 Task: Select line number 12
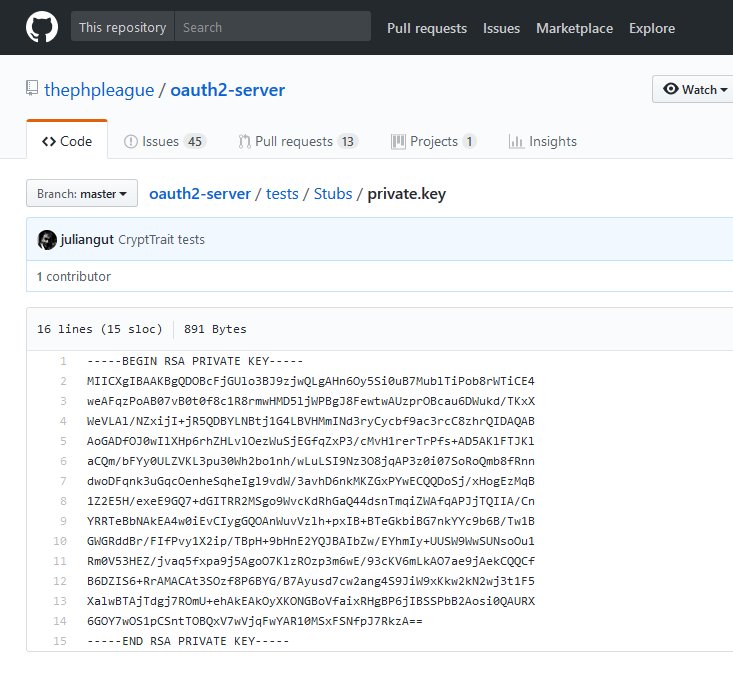[60, 581]
